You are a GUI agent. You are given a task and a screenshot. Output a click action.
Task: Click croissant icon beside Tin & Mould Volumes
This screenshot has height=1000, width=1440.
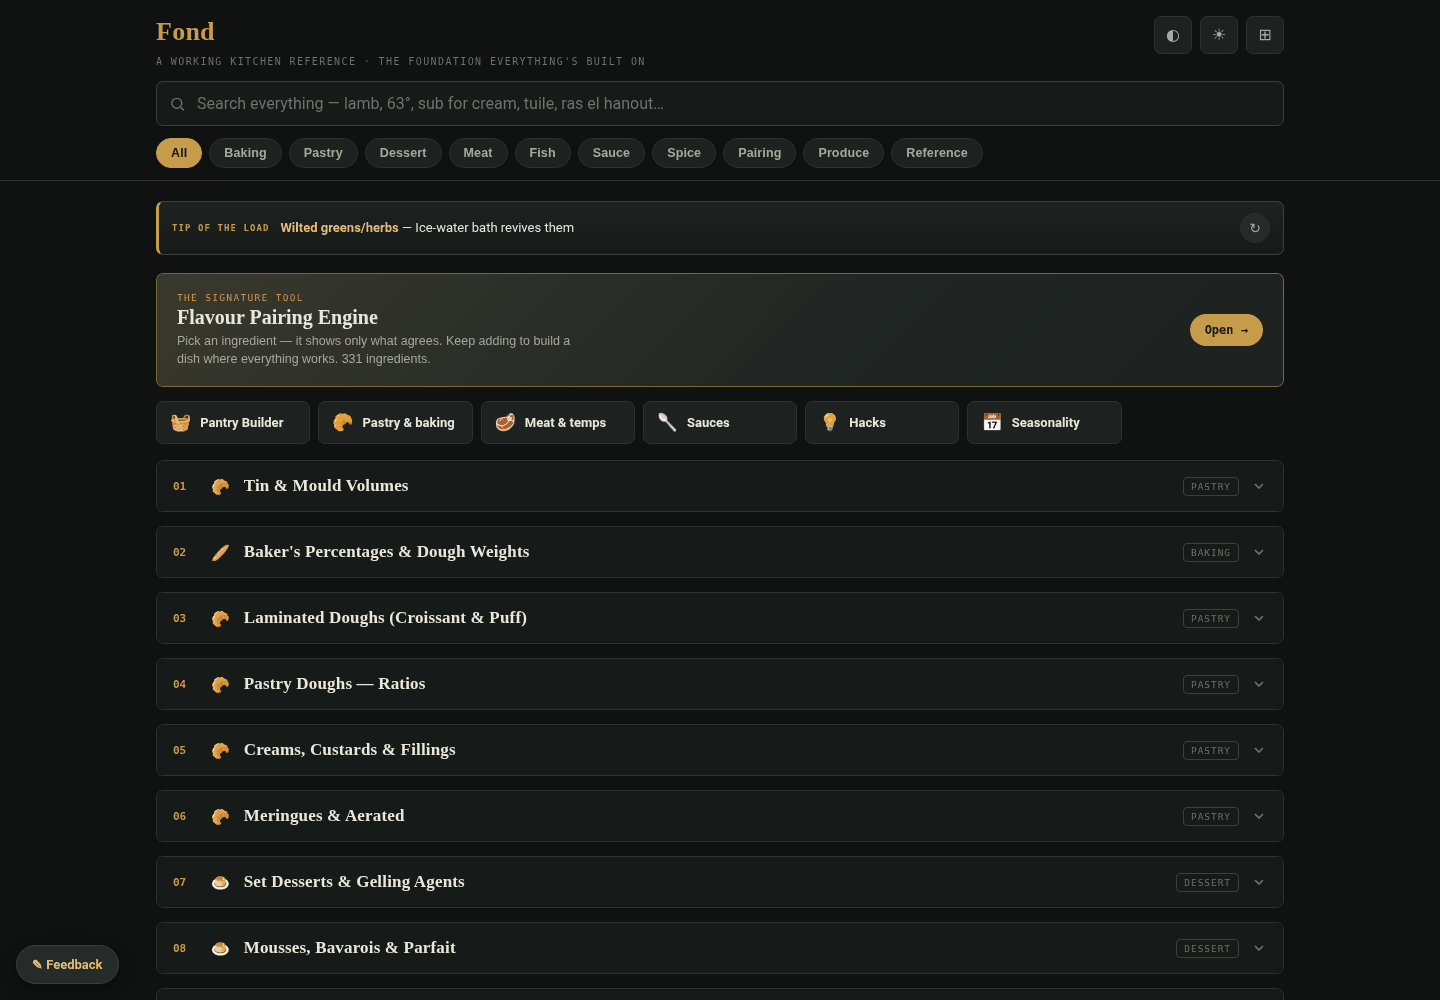pyautogui.click(x=221, y=486)
